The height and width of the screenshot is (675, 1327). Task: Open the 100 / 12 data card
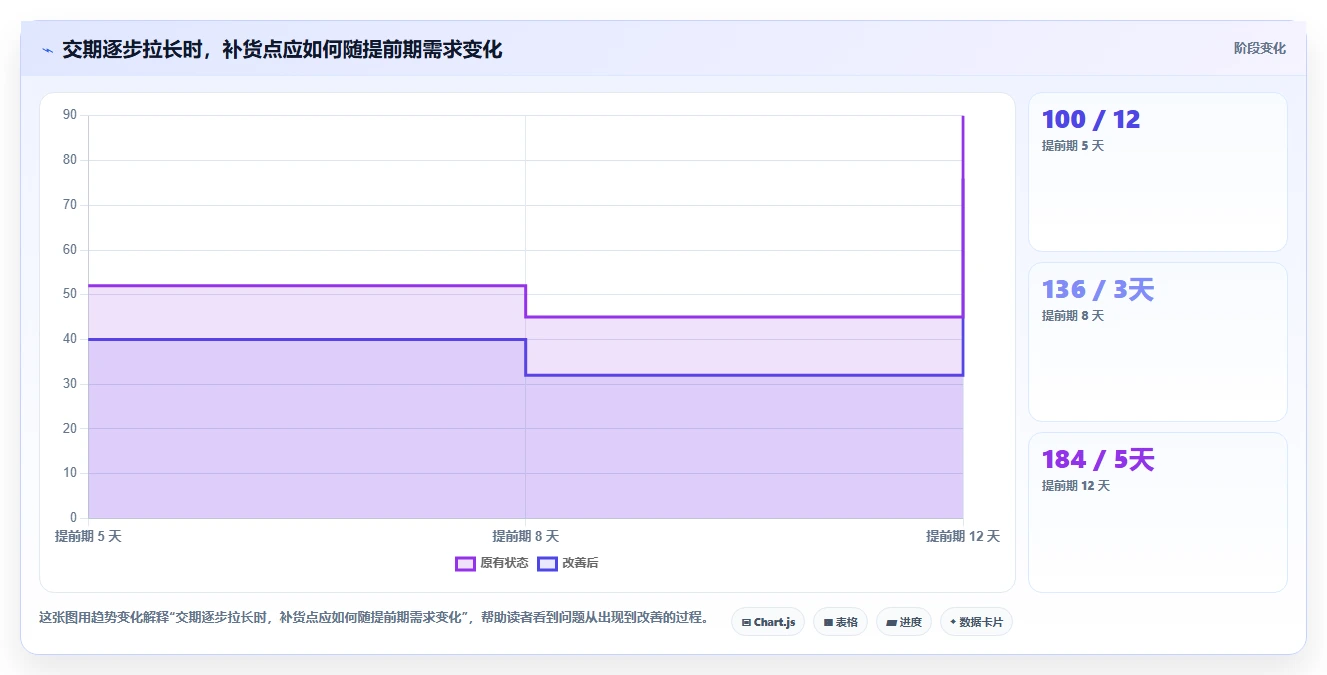1157,172
